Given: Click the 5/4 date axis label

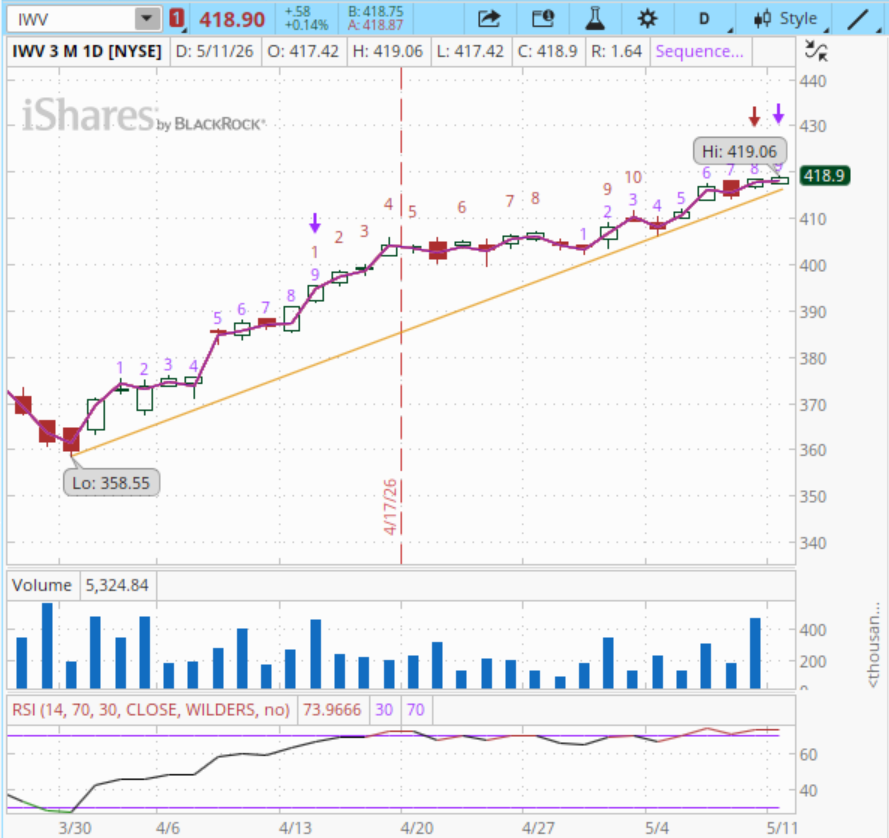Looking at the screenshot, I should click(657, 828).
